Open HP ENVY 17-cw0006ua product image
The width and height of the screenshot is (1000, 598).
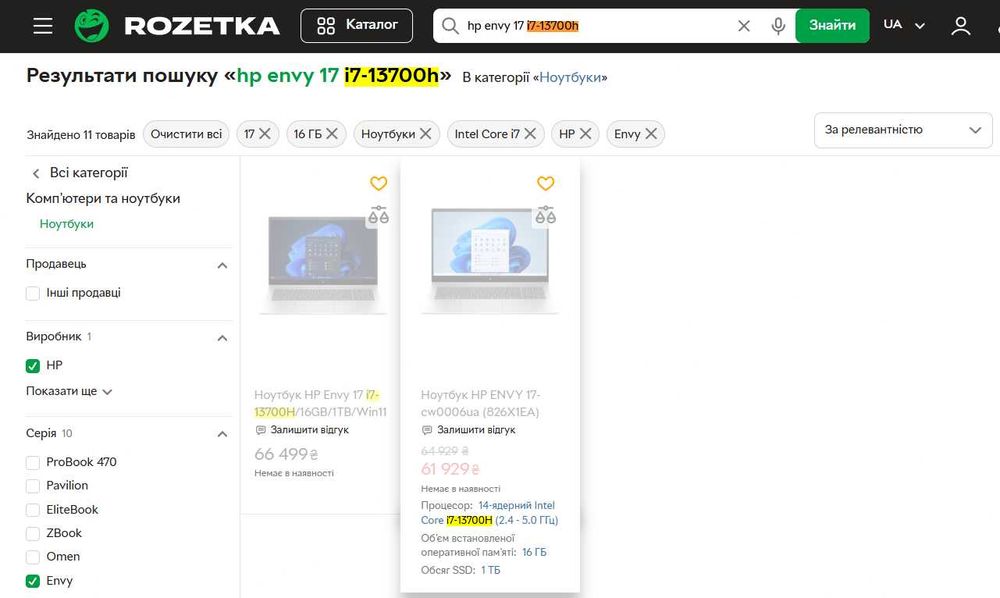pos(490,261)
